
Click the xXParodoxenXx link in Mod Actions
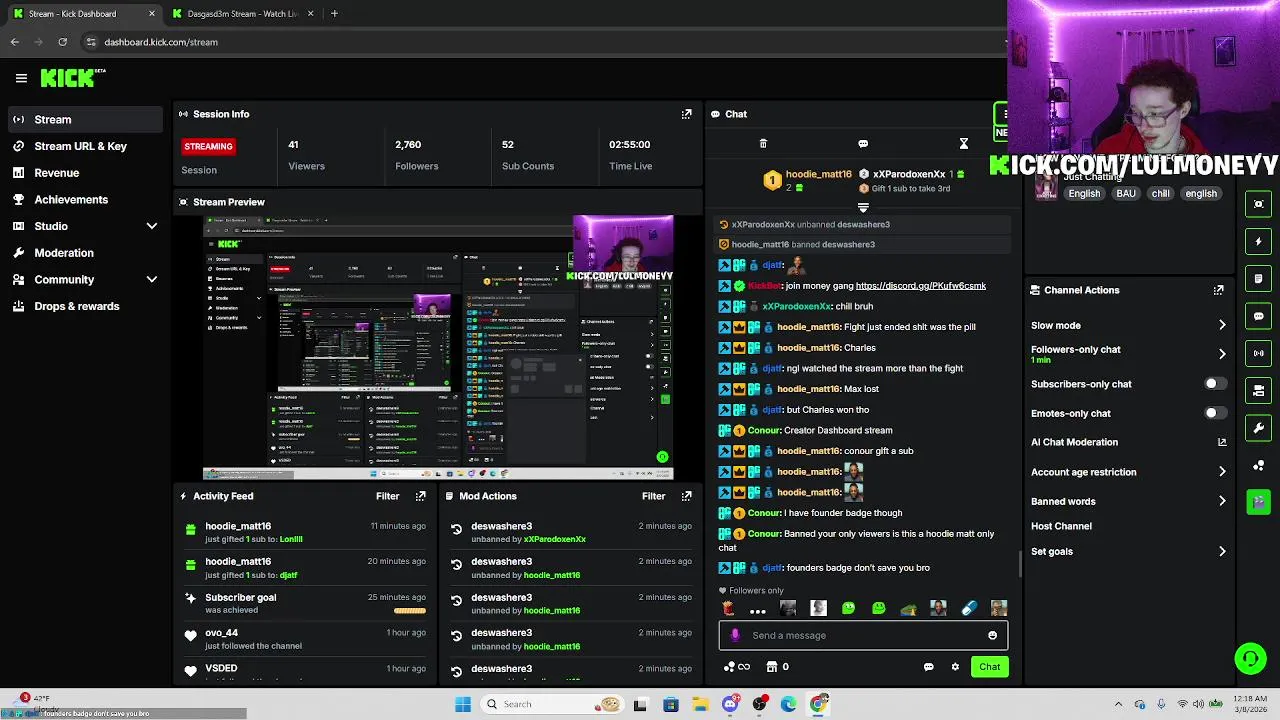(555, 539)
